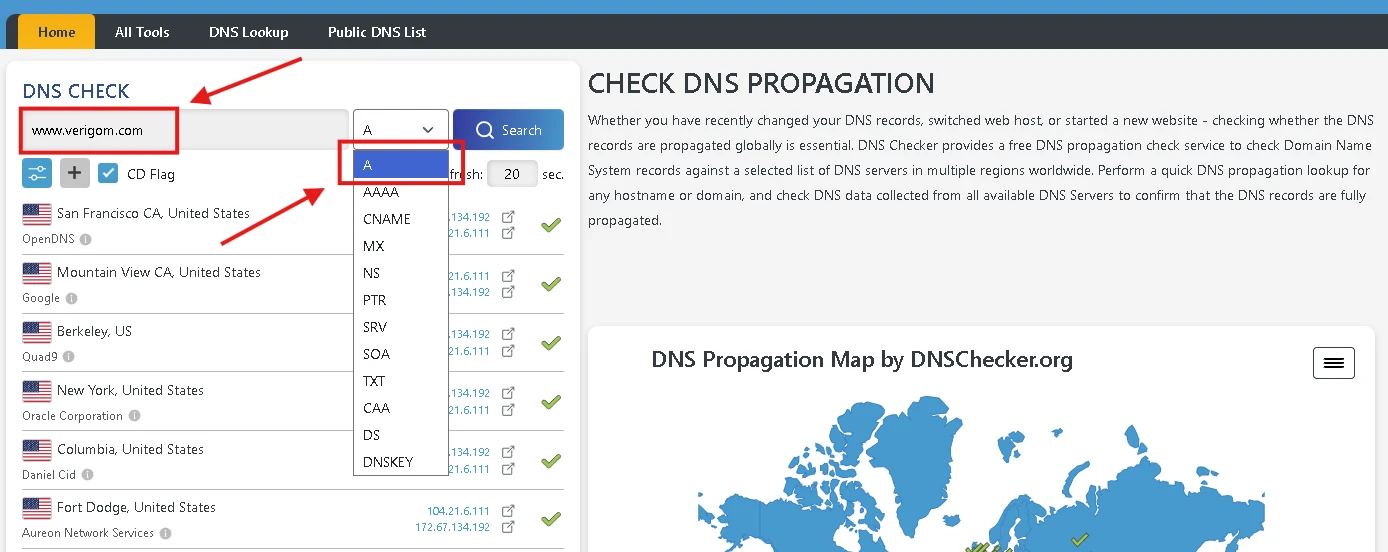Click the plus icon to add server

click(x=75, y=173)
